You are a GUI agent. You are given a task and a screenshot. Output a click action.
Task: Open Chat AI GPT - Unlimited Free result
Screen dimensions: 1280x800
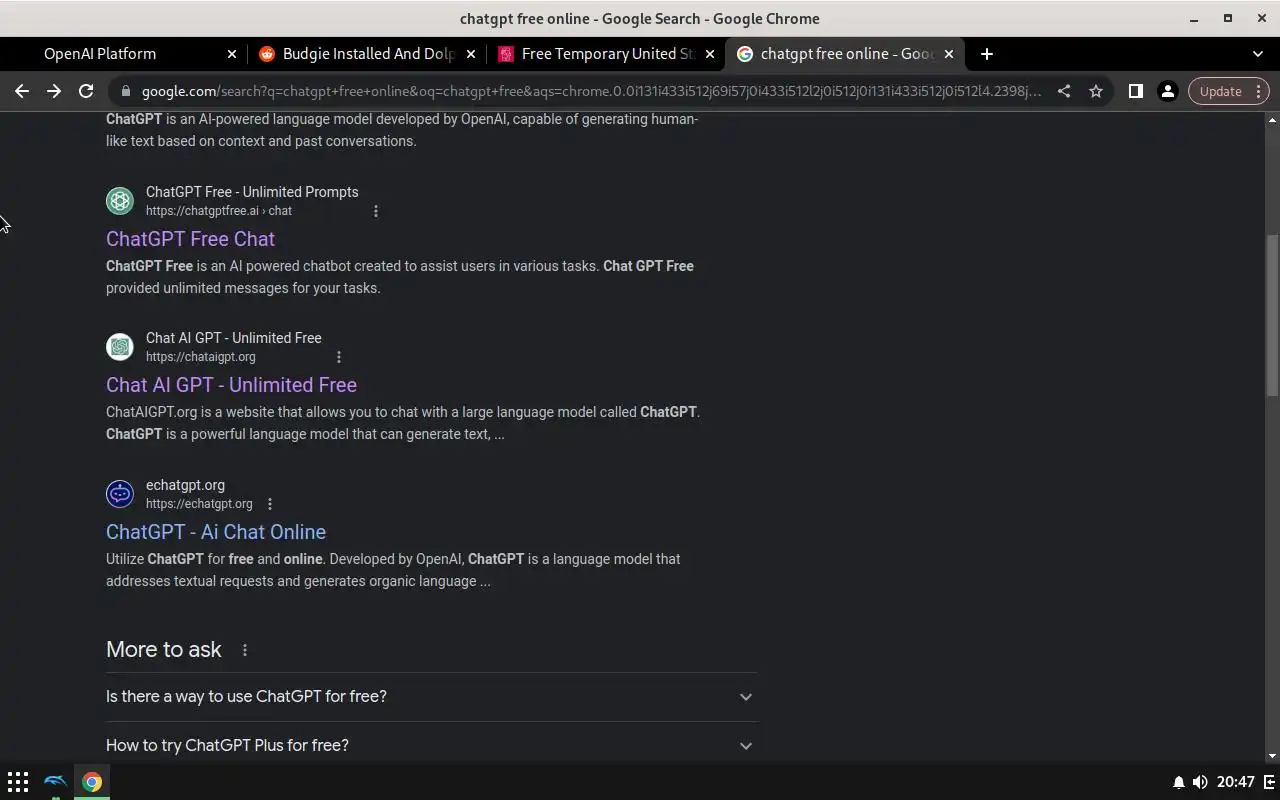(x=231, y=385)
